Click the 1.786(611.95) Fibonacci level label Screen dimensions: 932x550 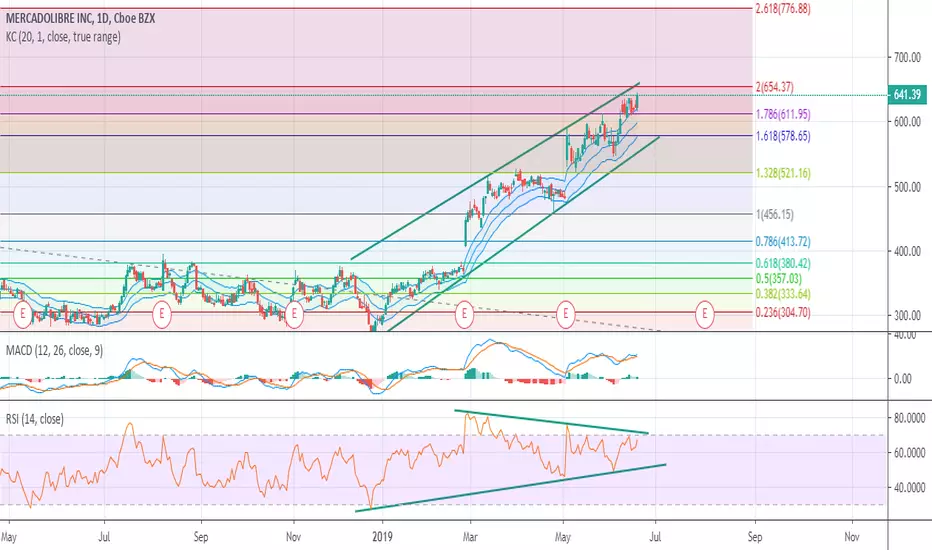[783, 114]
